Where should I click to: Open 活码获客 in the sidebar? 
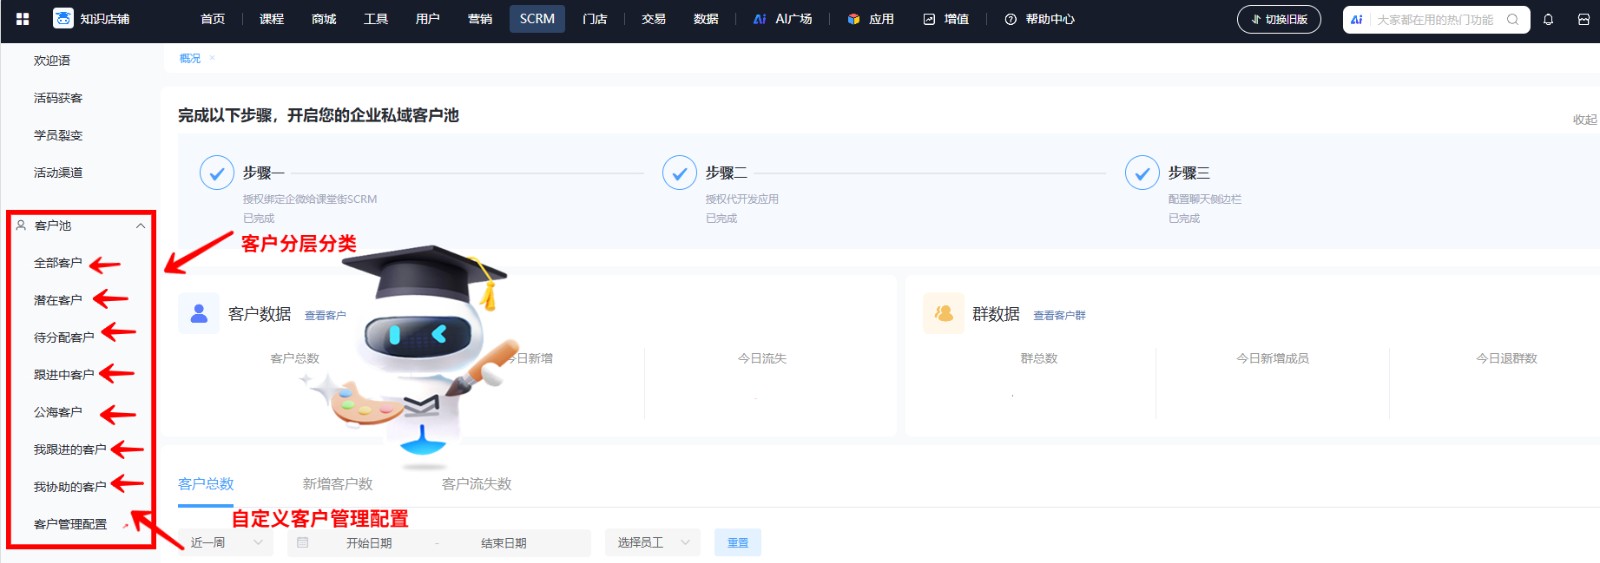click(58, 98)
